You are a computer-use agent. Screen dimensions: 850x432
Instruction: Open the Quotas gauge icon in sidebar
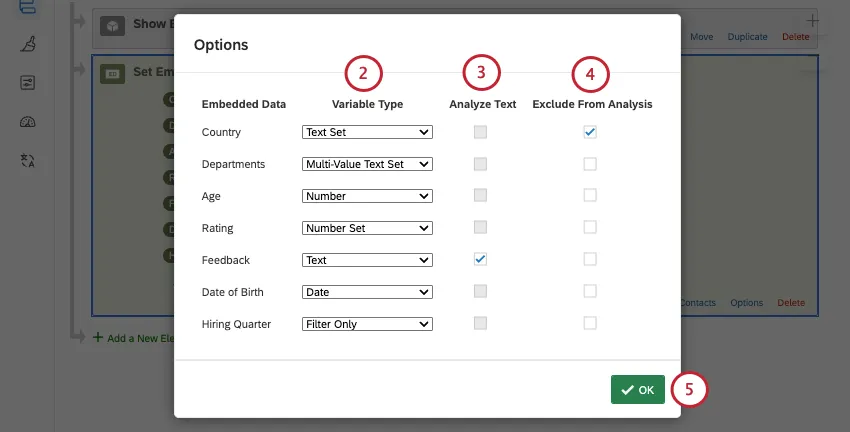[x=28, y=122]
